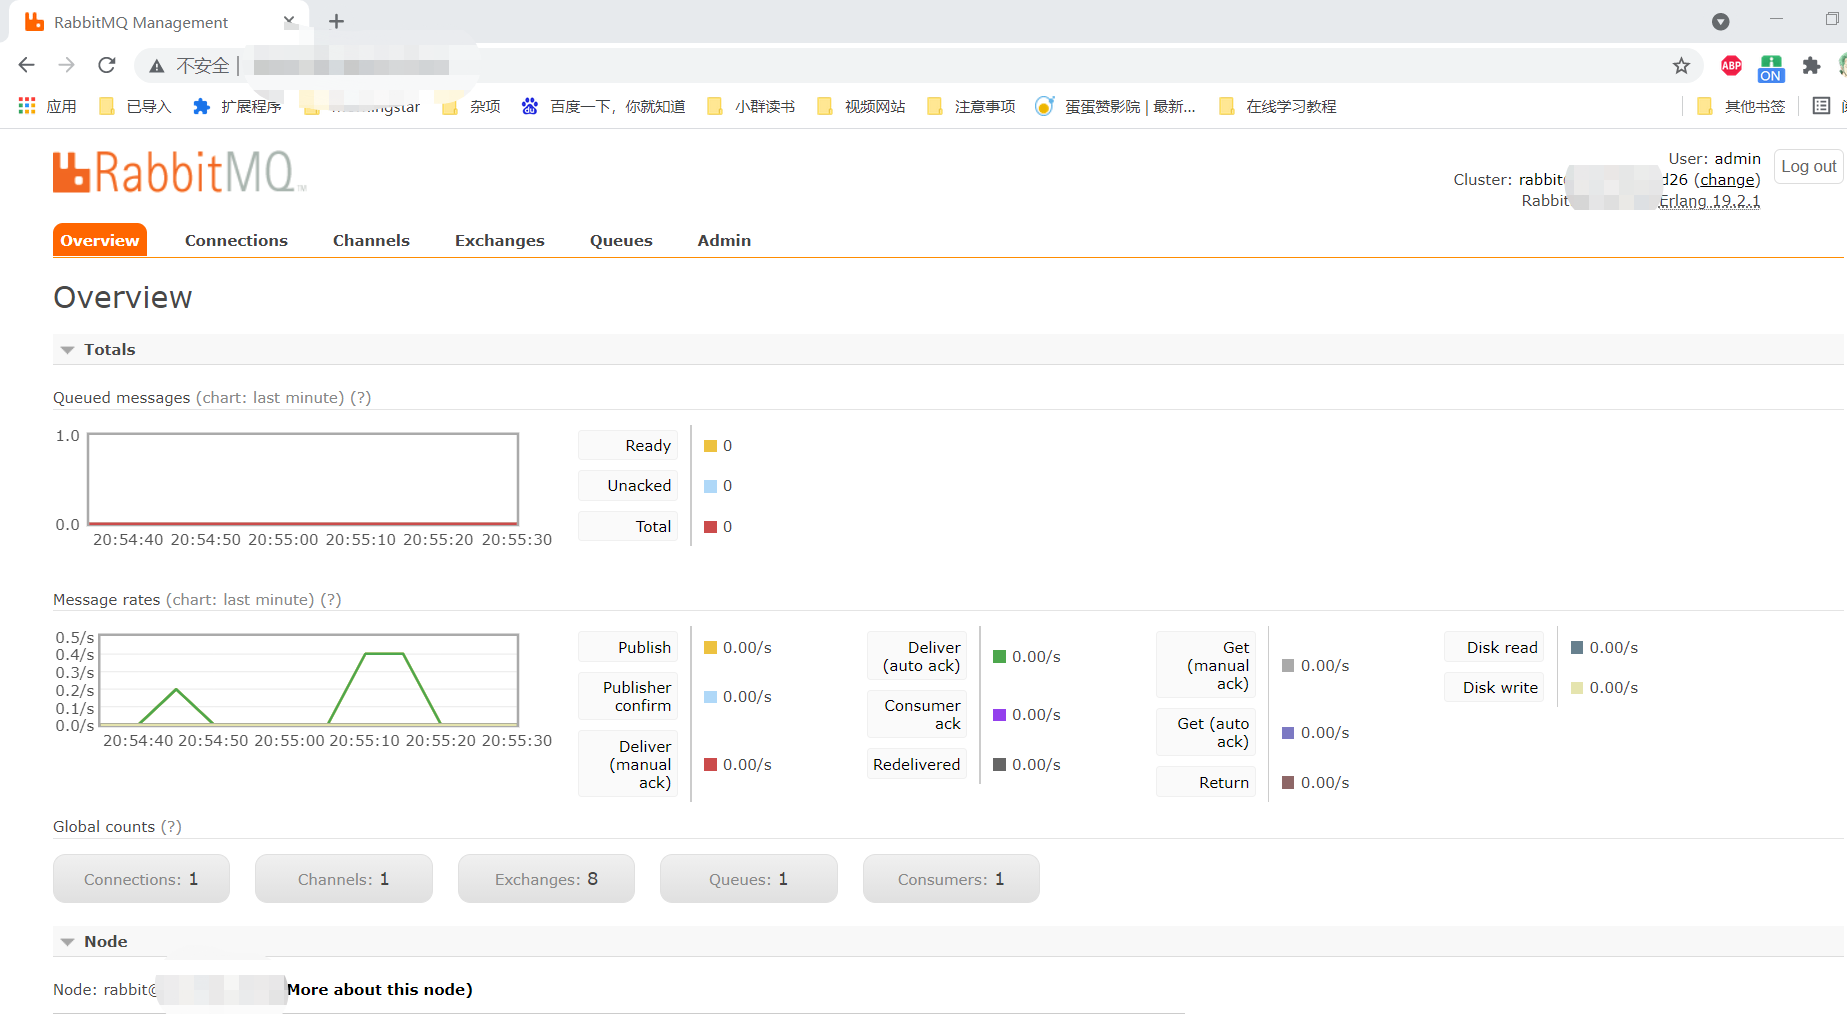Open Message rates help question mark
1847x1014 pixels.
331,600
